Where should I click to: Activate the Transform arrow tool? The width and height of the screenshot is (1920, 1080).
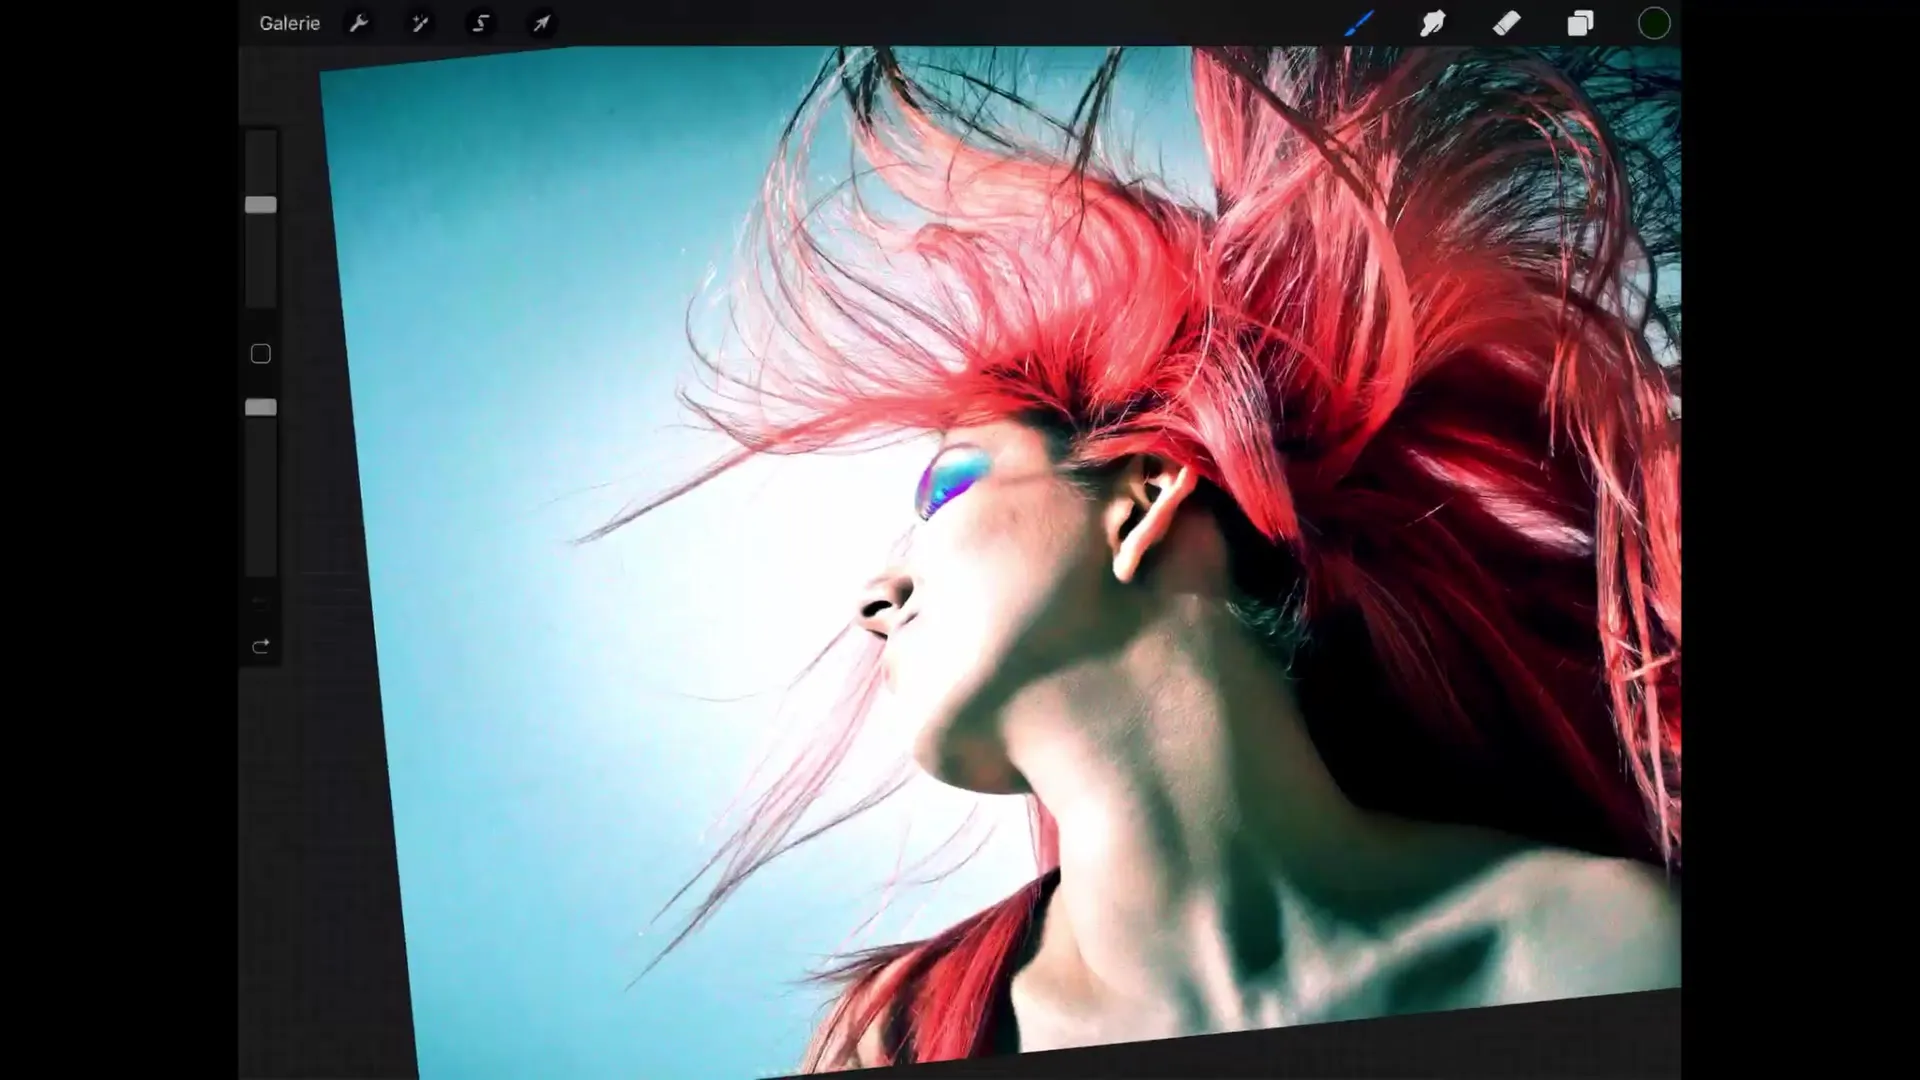[541, 23]
